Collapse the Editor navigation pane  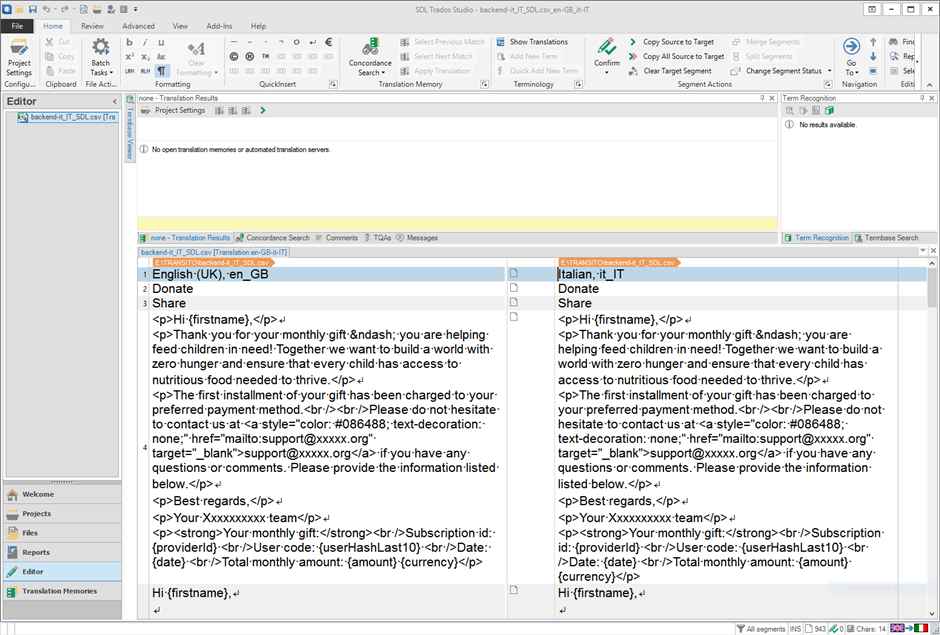[115, 101]
